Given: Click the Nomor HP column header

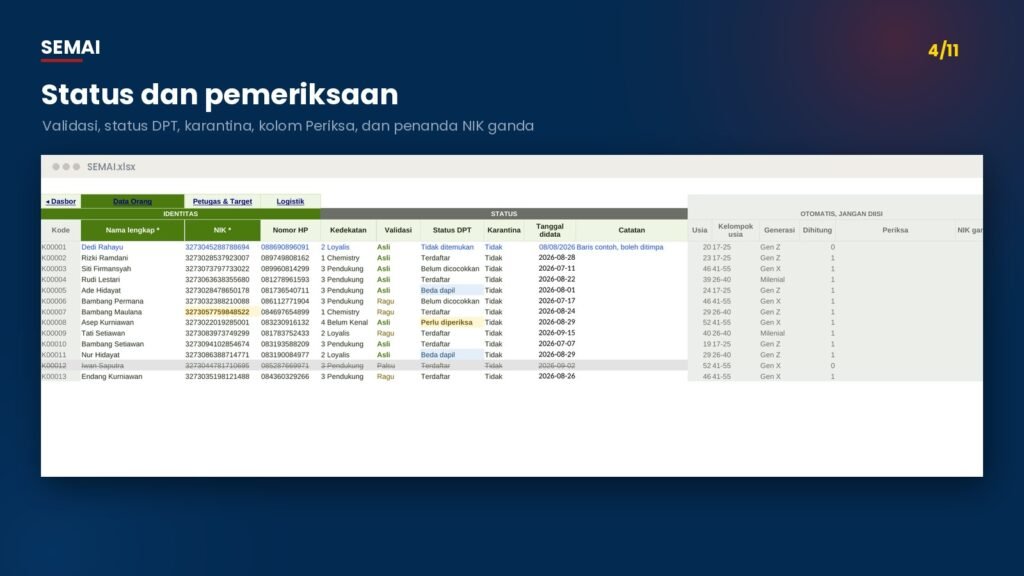Looking at the screenshot, I should coord(290,230).
